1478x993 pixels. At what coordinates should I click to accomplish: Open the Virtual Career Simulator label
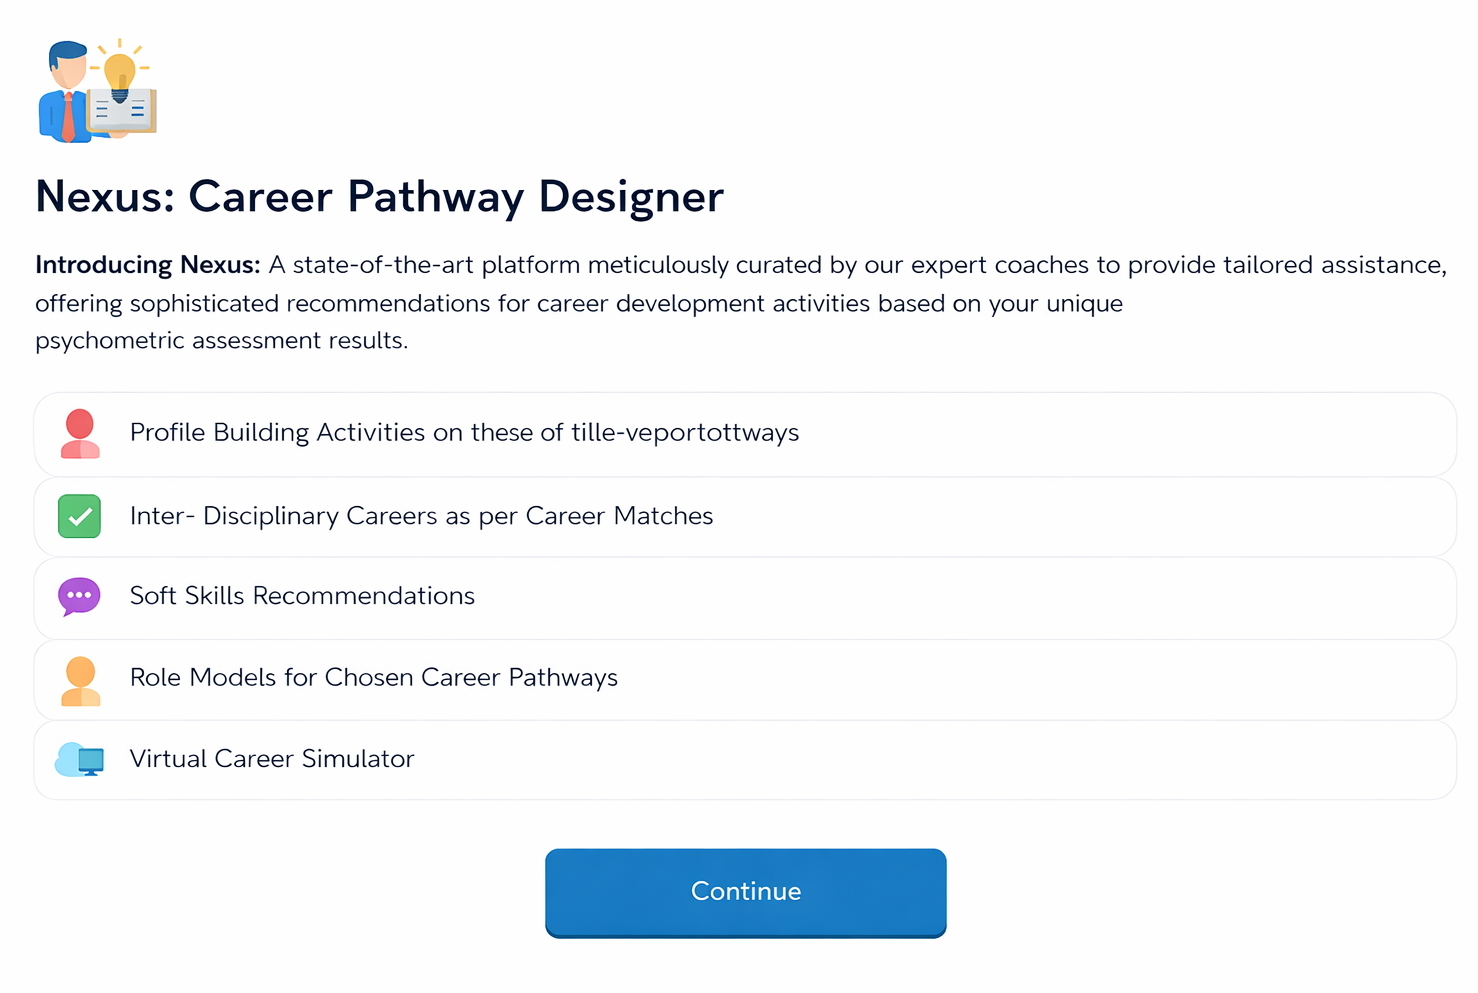(x=272, y=759)
